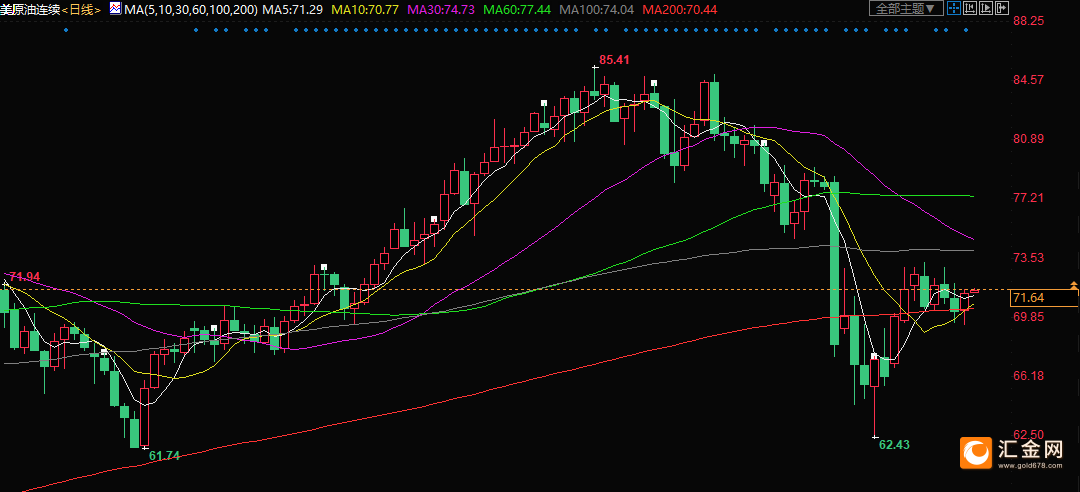Click the 美原油连续 contract title

coord(30,9)
